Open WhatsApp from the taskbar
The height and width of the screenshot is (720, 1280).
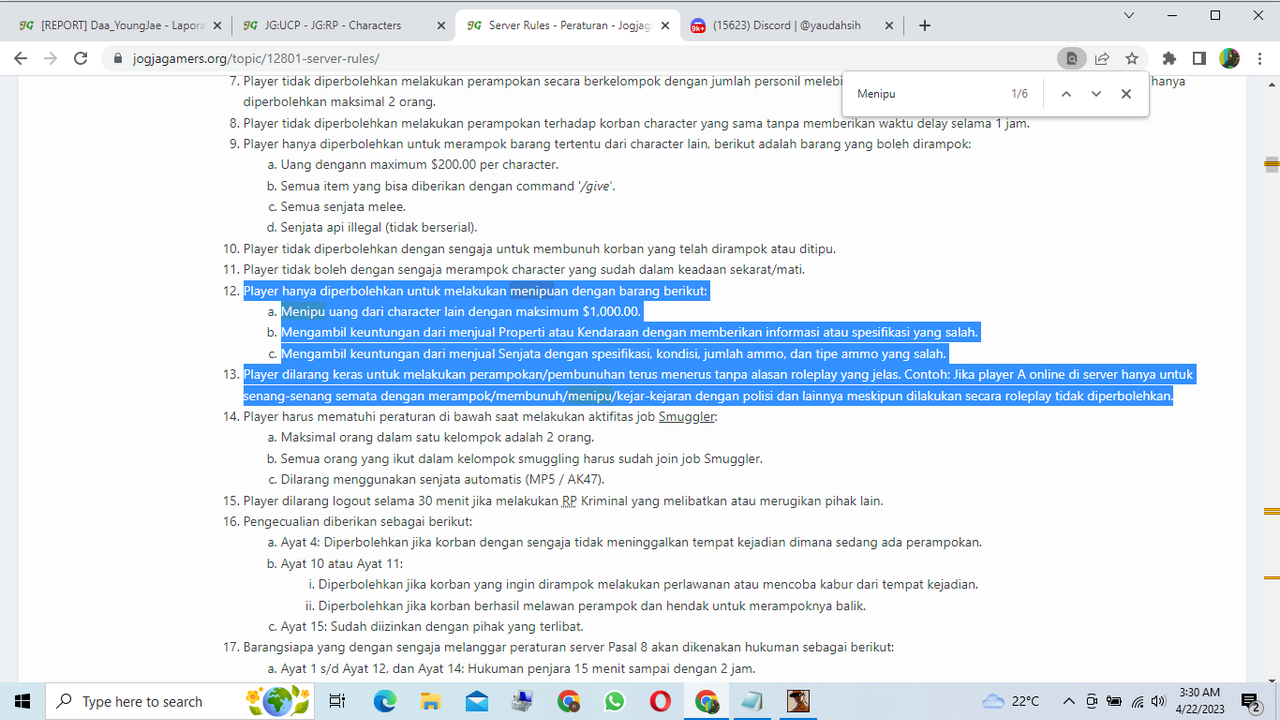point(614,701)
